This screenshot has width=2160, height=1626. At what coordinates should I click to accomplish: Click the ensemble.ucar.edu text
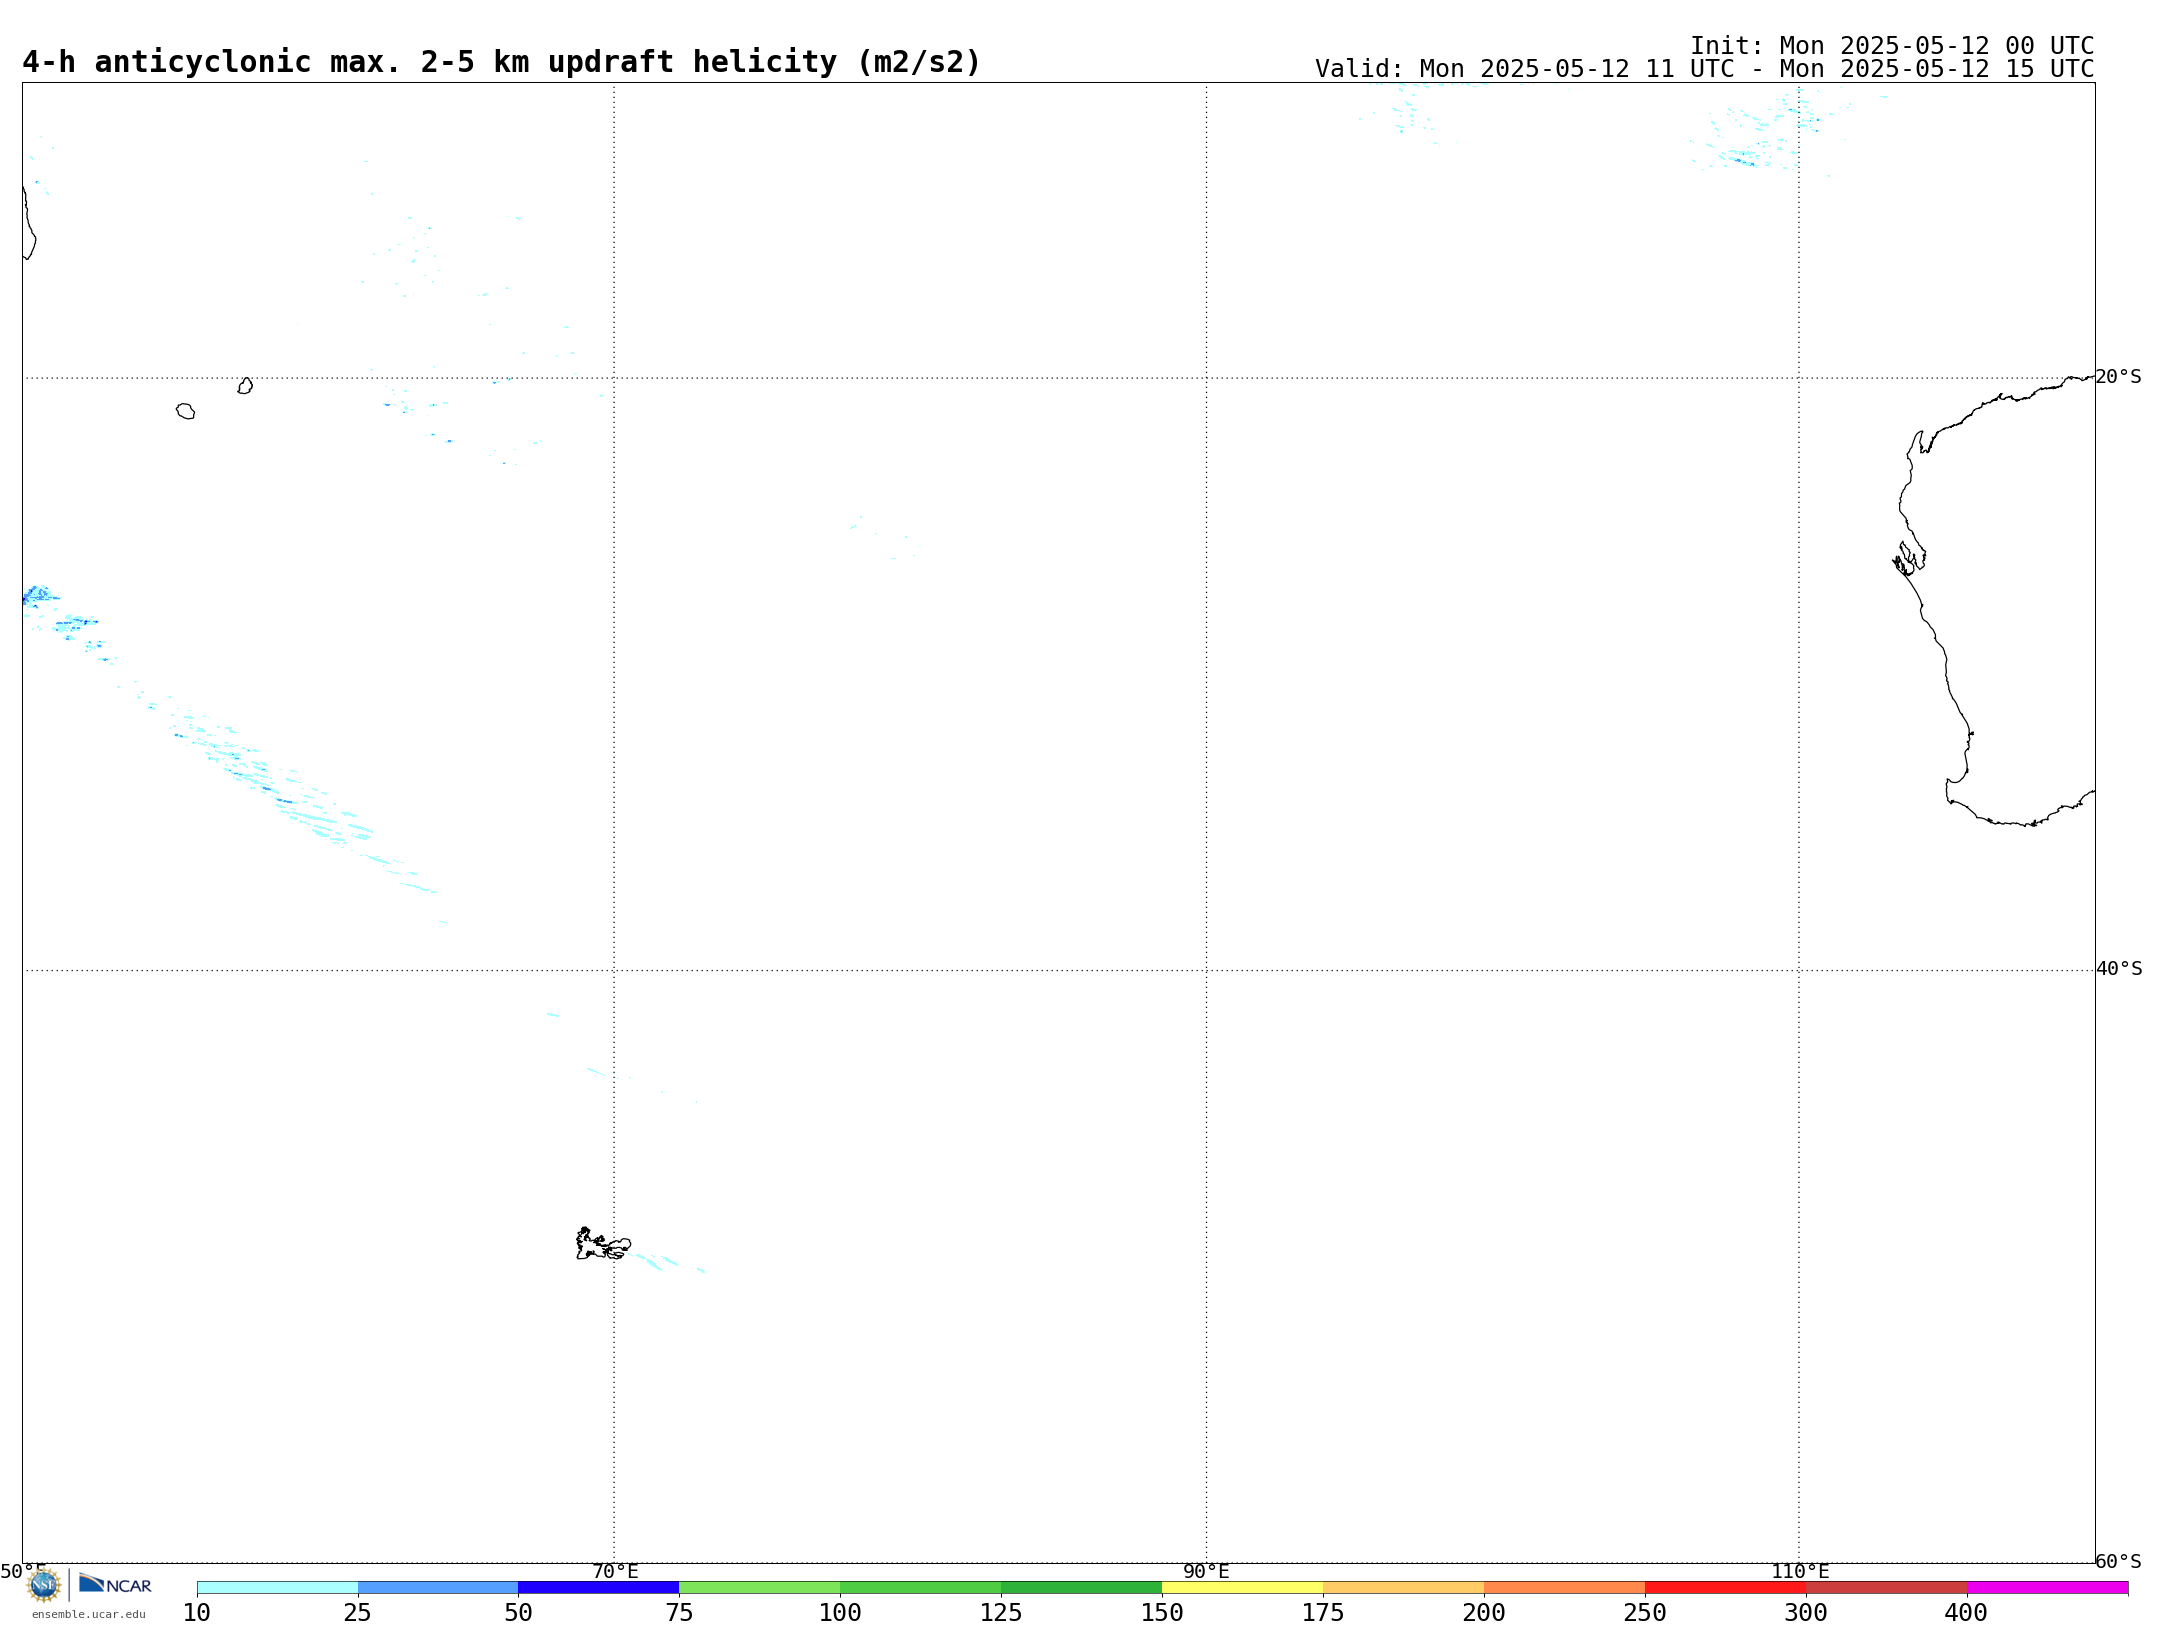[x=89, y=1614]
